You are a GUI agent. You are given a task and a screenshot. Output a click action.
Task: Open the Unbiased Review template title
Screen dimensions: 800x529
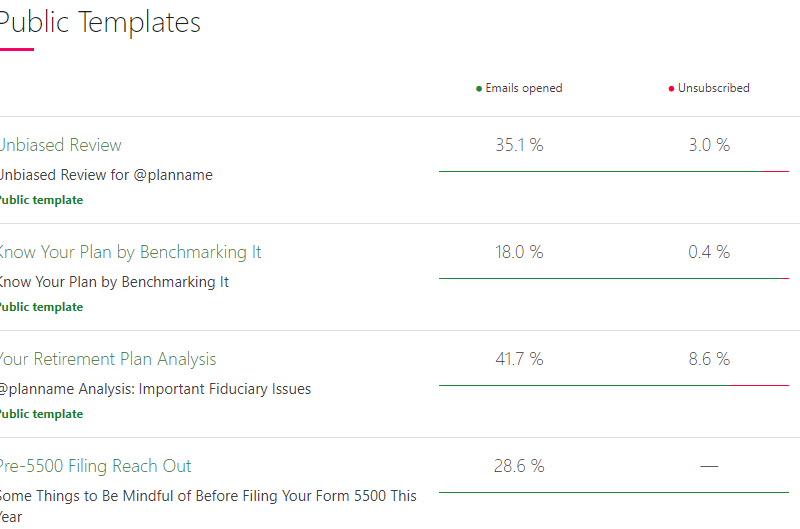click(x=60, y=145)
